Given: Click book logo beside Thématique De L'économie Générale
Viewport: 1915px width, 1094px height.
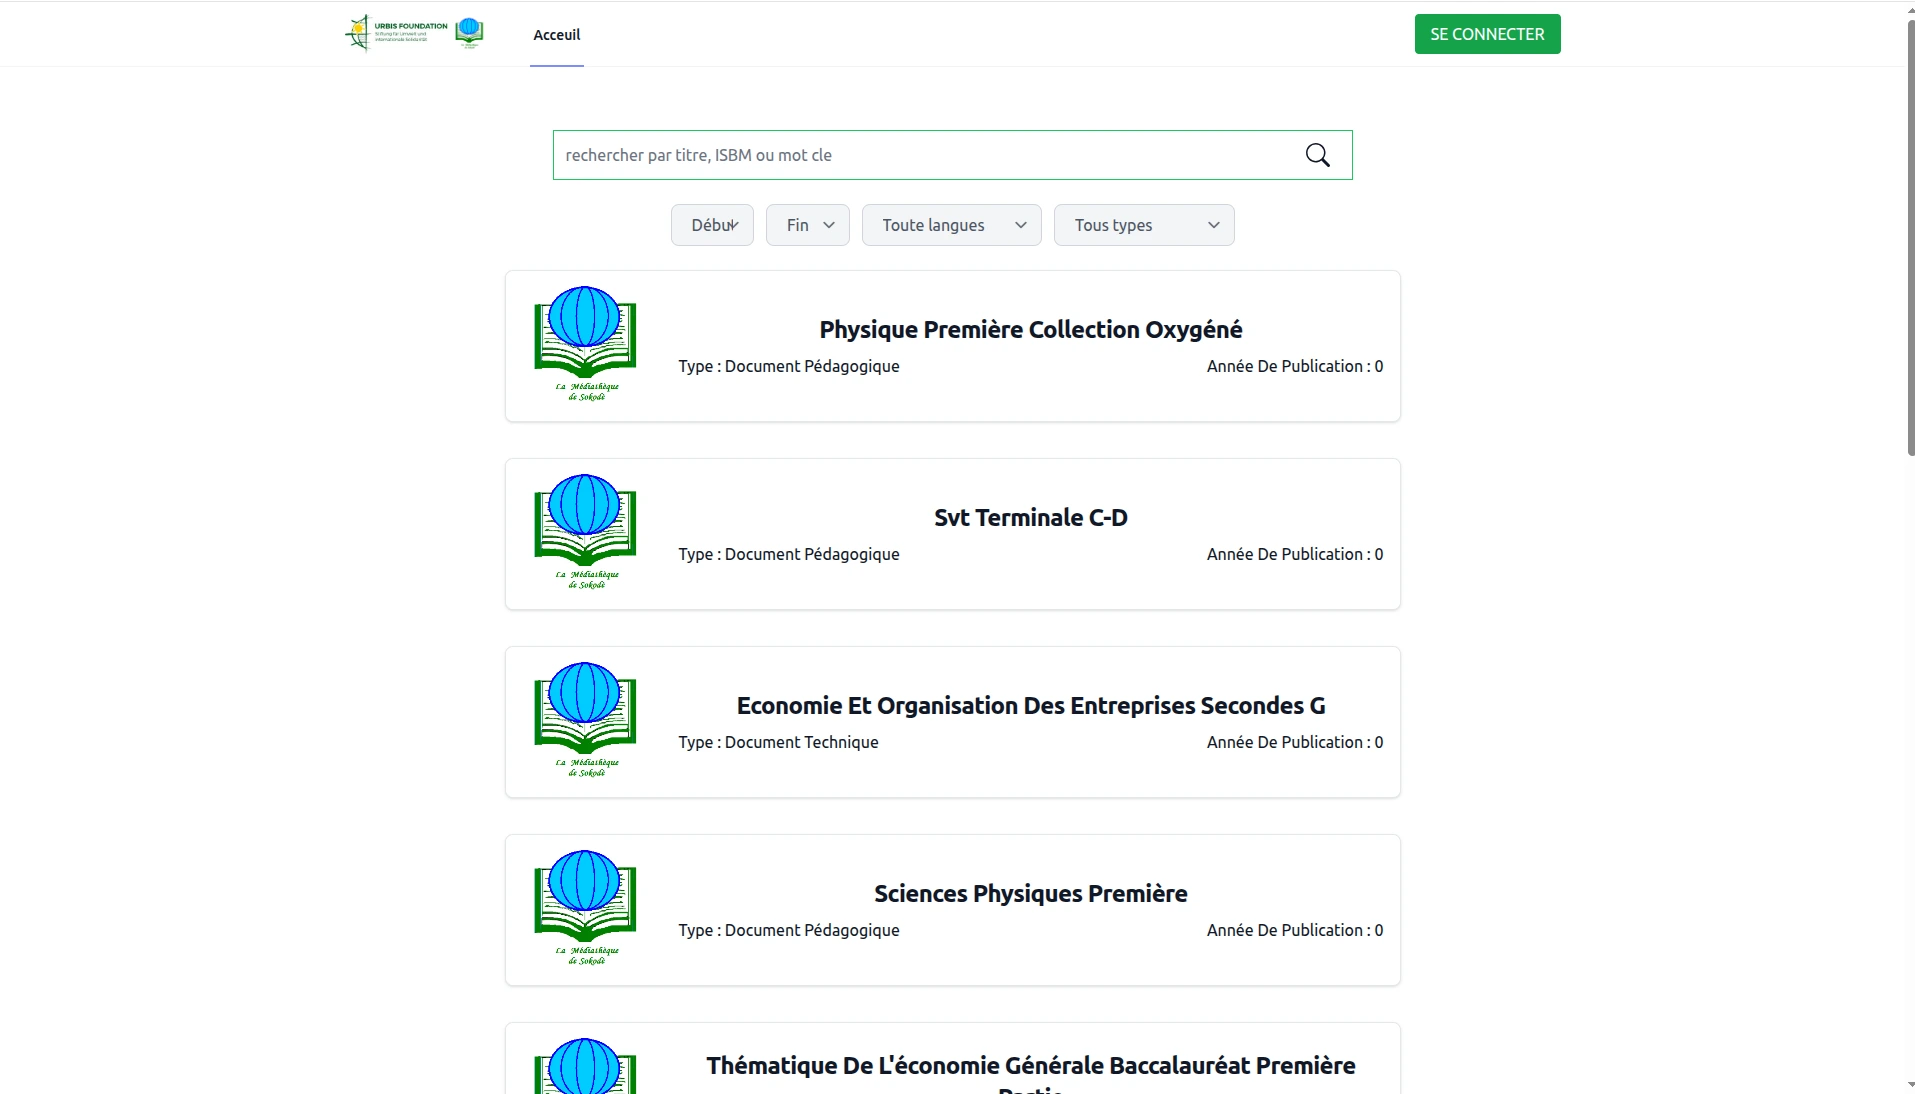Looking at the screenshot, I should (x=585, y=1066).
